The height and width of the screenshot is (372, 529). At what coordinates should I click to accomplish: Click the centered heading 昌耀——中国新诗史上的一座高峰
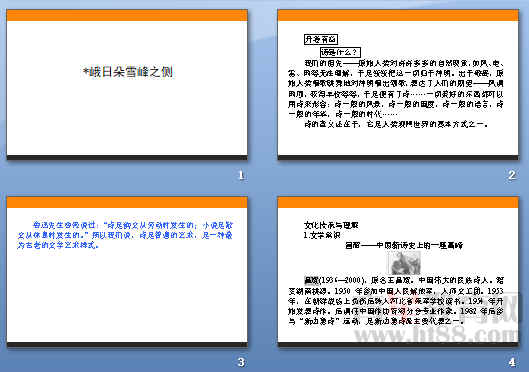tap(404, 245)
